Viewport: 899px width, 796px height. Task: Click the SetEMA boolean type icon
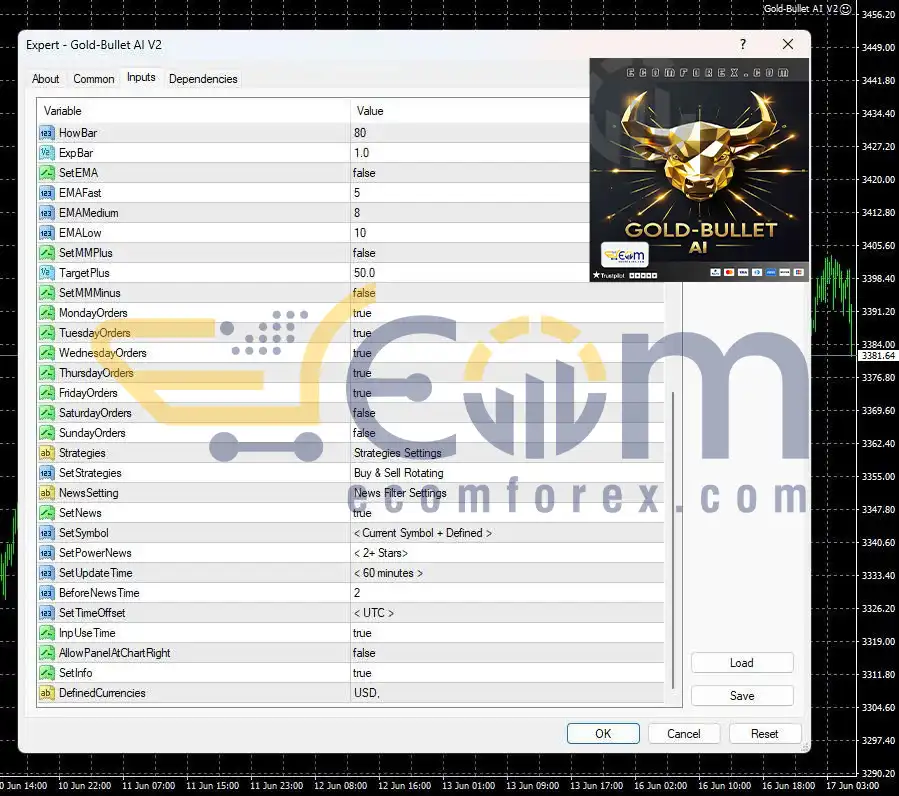click(46, 173)
